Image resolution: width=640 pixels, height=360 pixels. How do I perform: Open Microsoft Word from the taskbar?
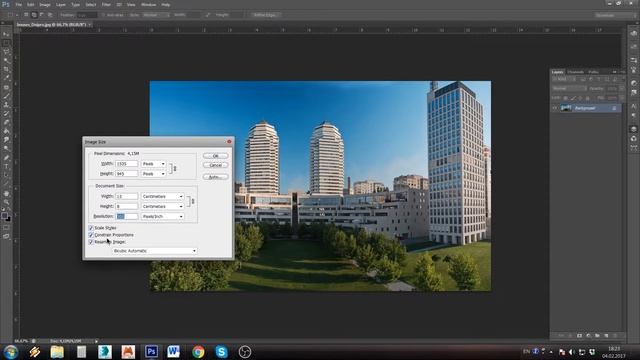click(x=173, y=351)
